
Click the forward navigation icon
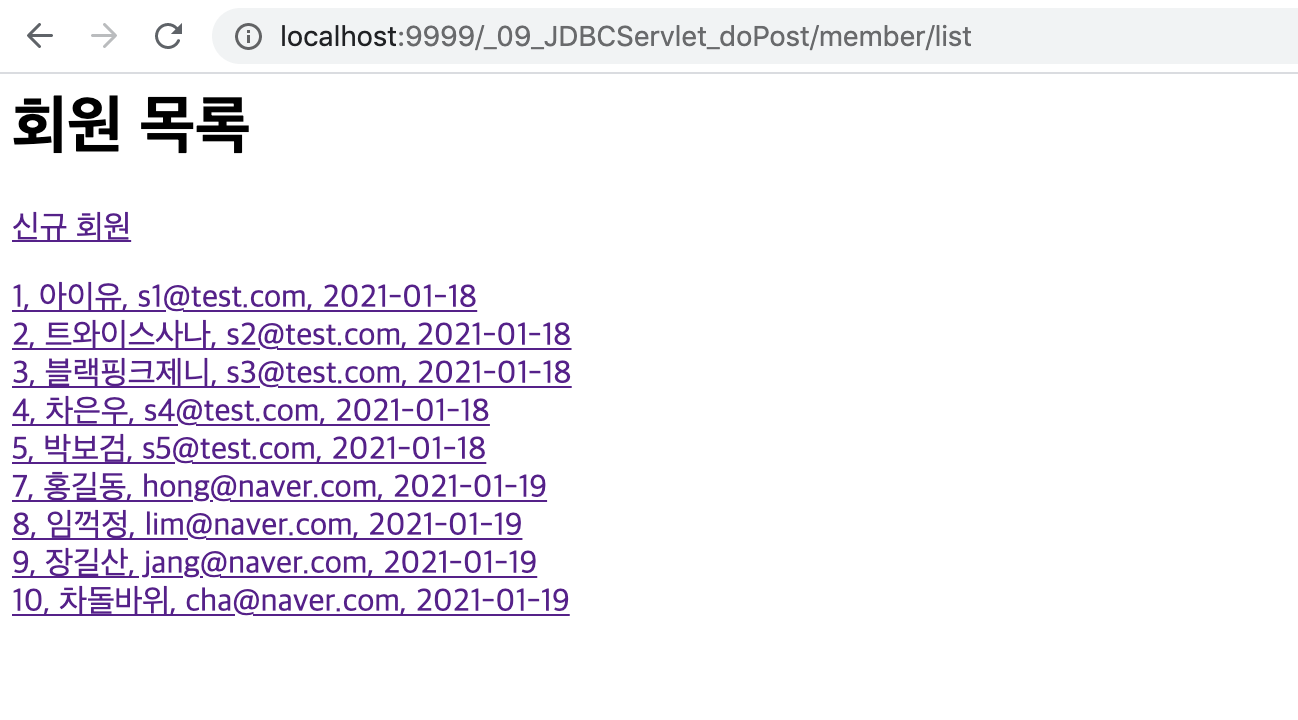[x=103, y=36]
